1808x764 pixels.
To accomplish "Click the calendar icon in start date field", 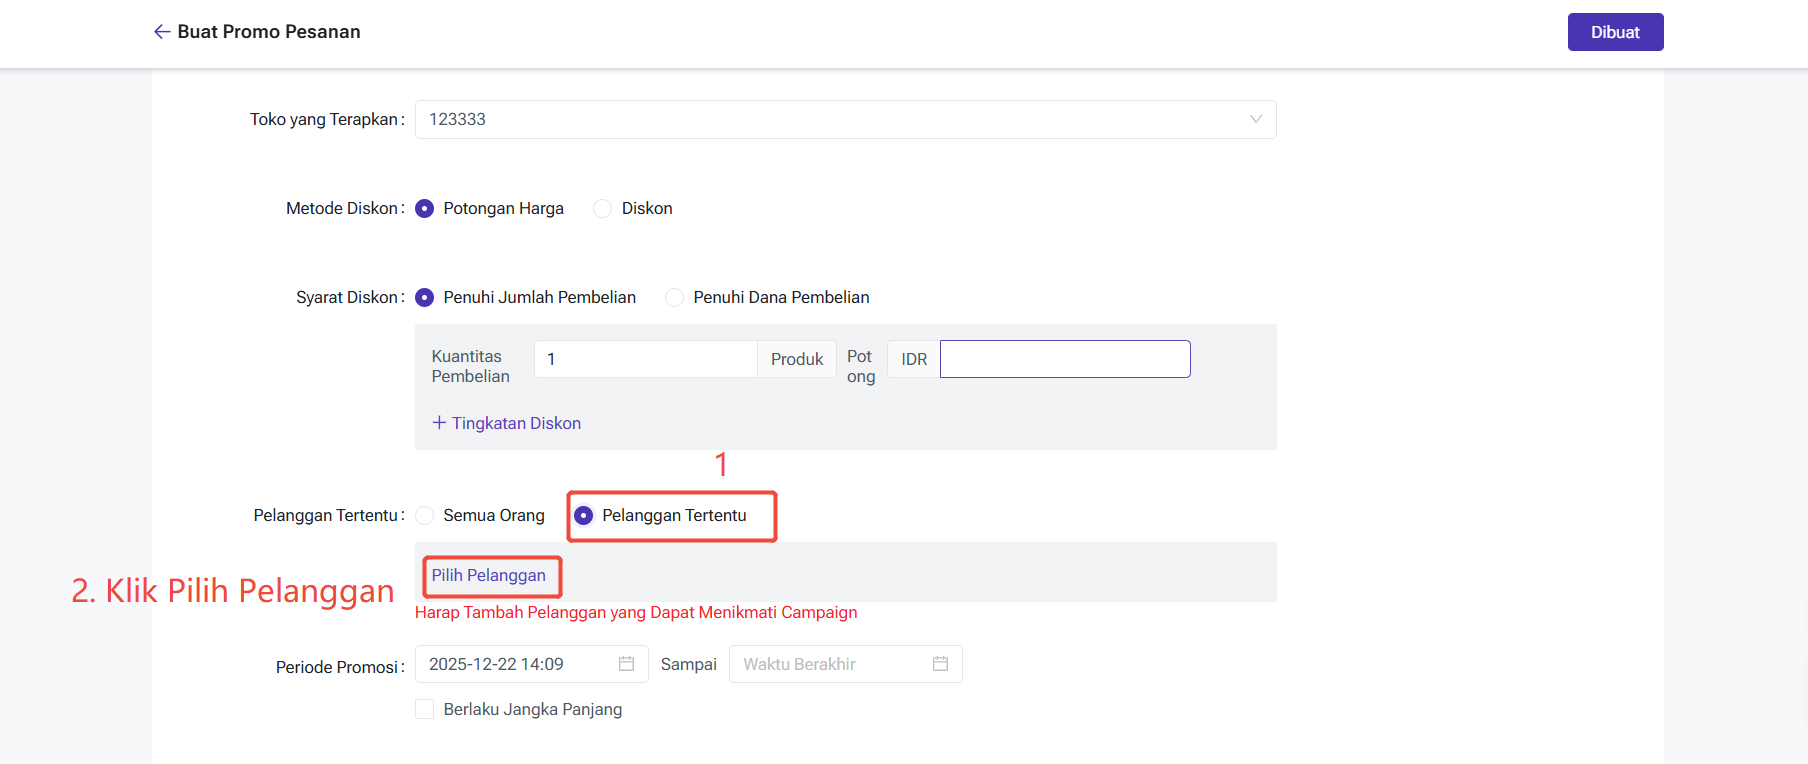I will (626, 664).
